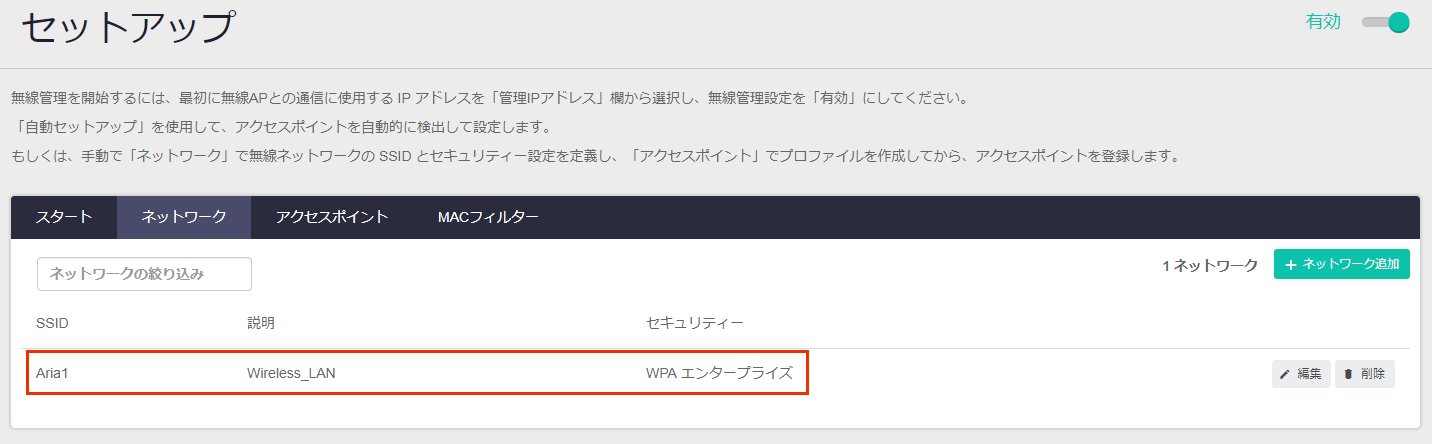
Task: Open the MACフィルター tab
Action: (488, 217)
